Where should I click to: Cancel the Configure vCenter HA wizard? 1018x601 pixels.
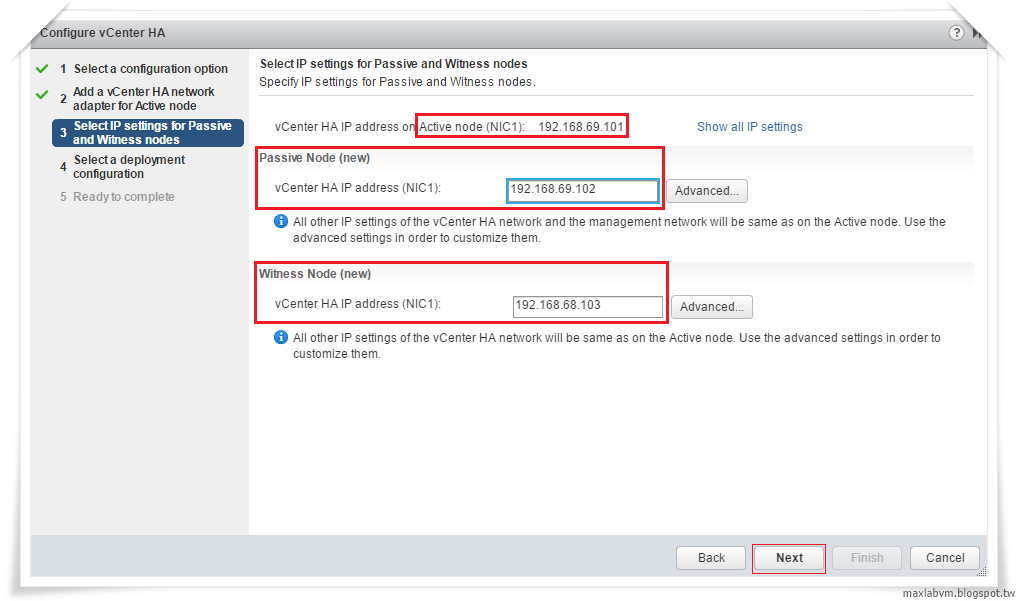[945, 558]
